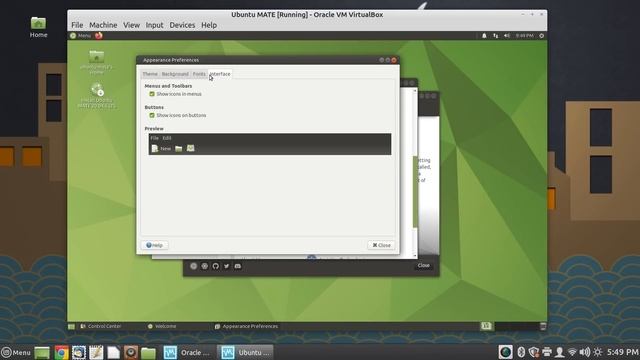
Task: Launch Google Chrome from host panel
Action: (61, 352)
